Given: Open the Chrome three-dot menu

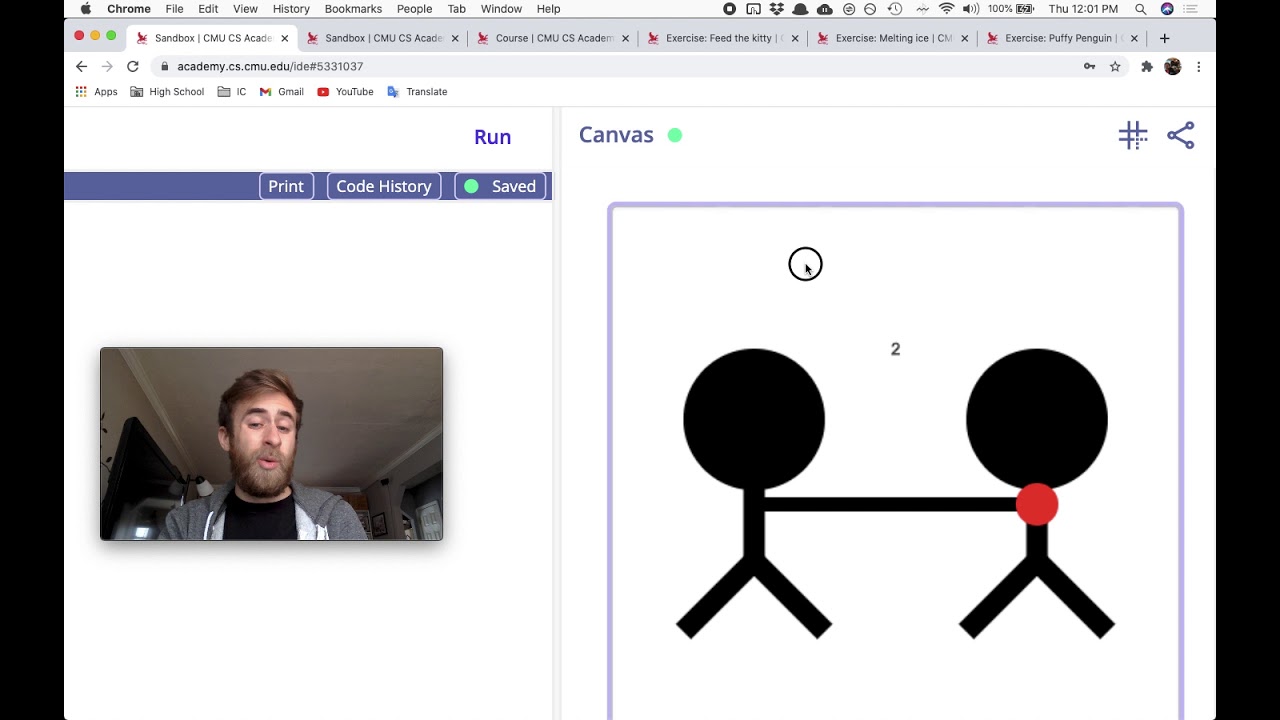Looking at the screenshot, I should 1198,66.
